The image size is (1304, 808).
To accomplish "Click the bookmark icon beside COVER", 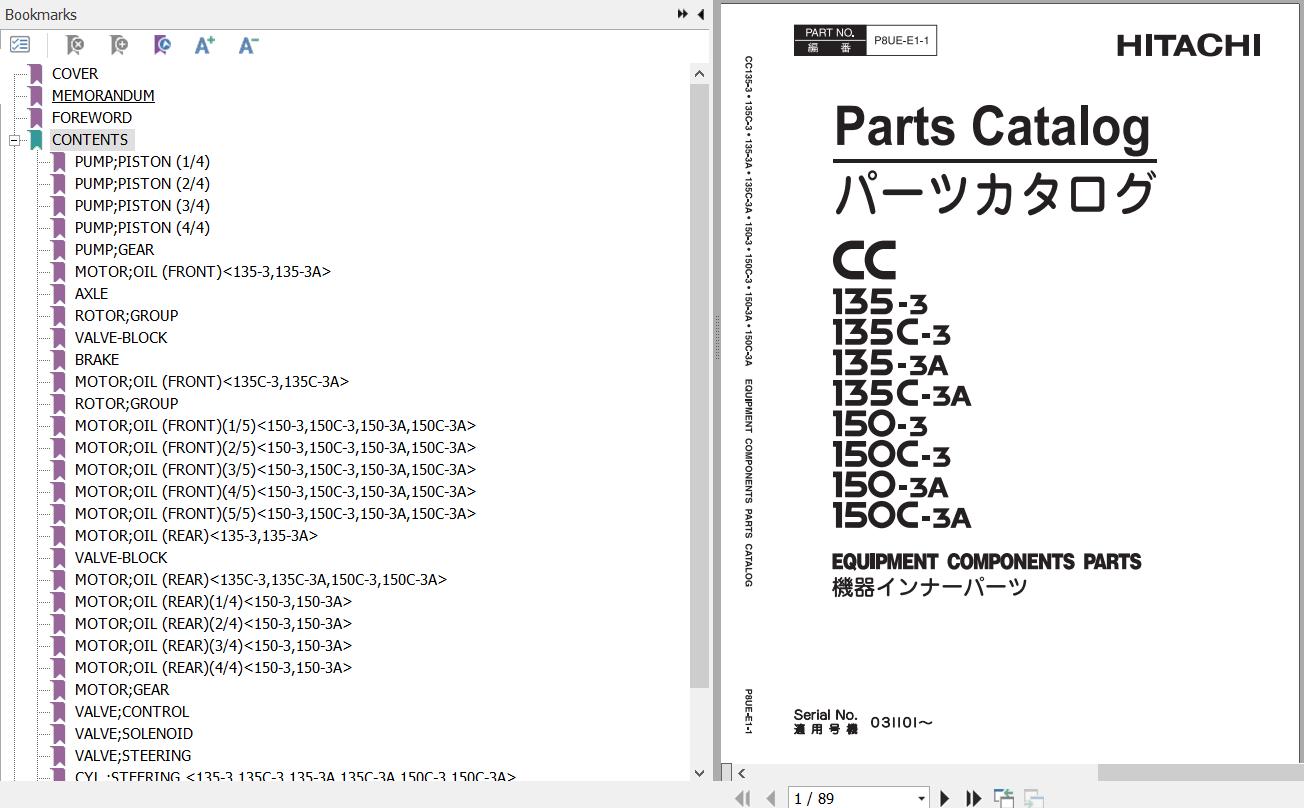I will [x=36, y=73].
